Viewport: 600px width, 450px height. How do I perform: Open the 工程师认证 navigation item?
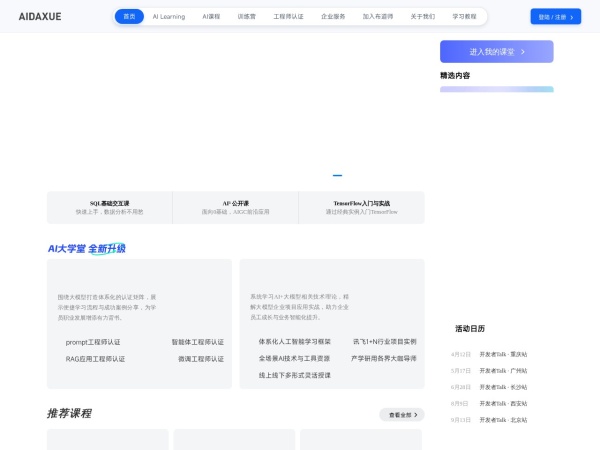[x=288, y=16]
